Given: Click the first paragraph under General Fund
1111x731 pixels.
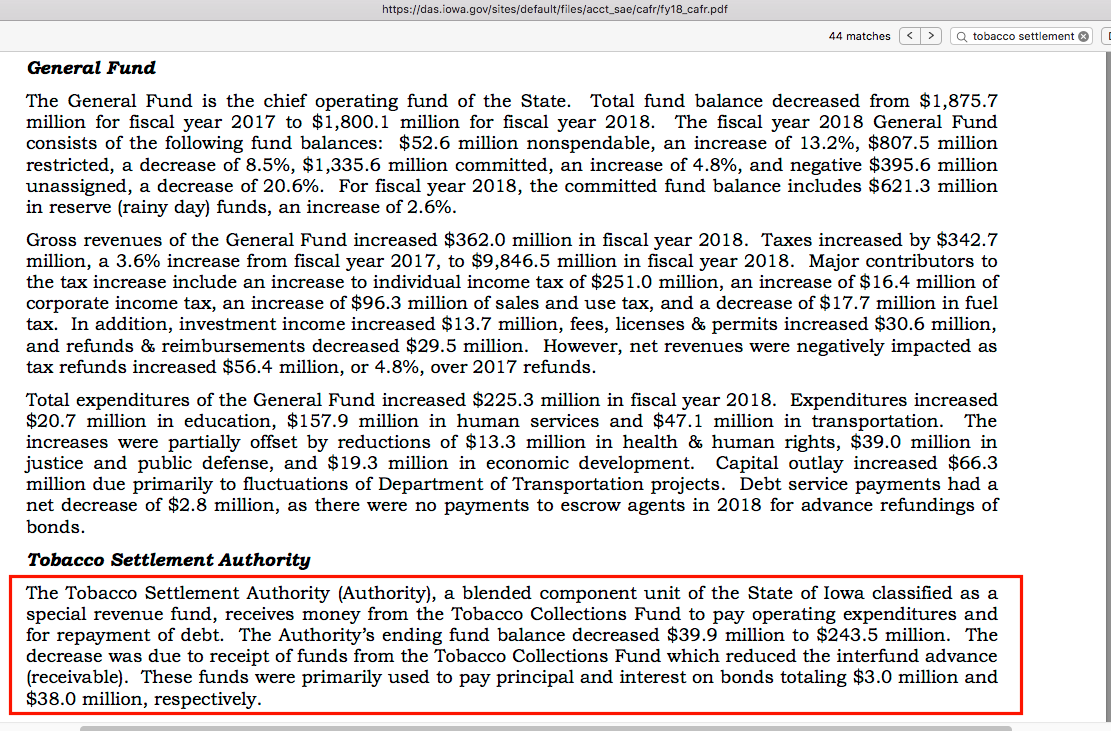Looking at the screenshot, I should pos(512,154).
